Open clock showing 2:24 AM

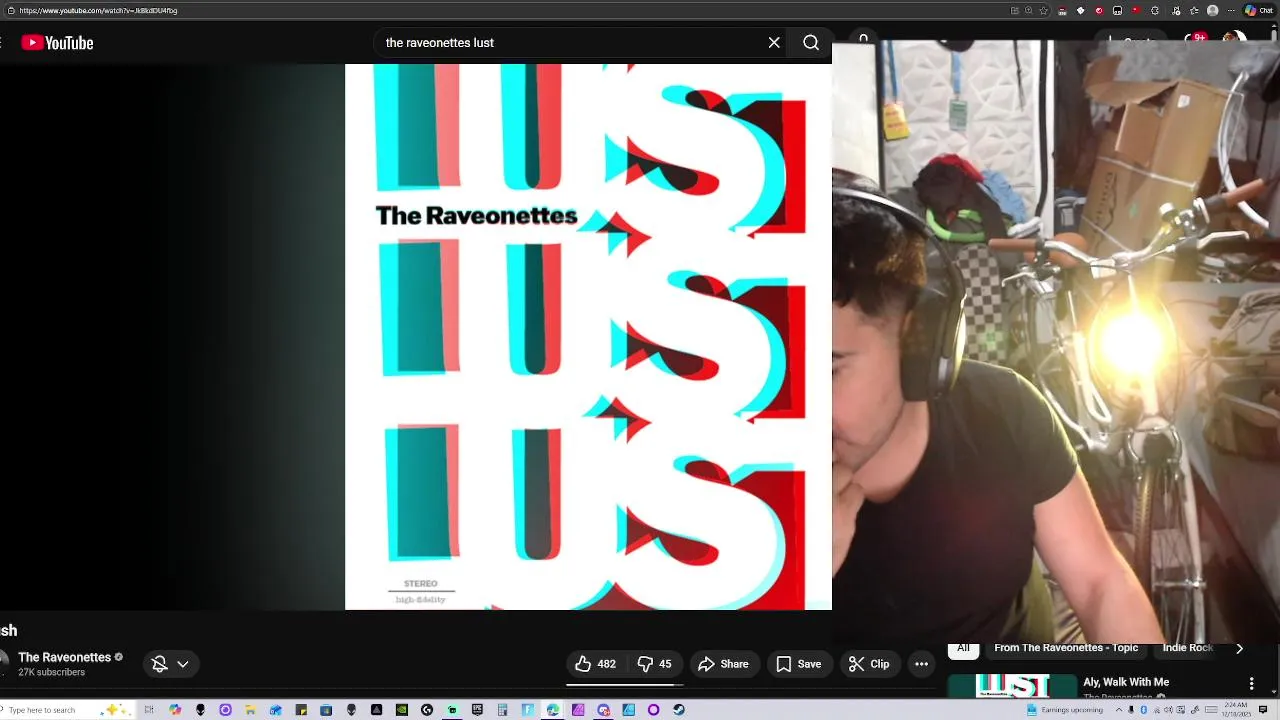pos(1236,710)
